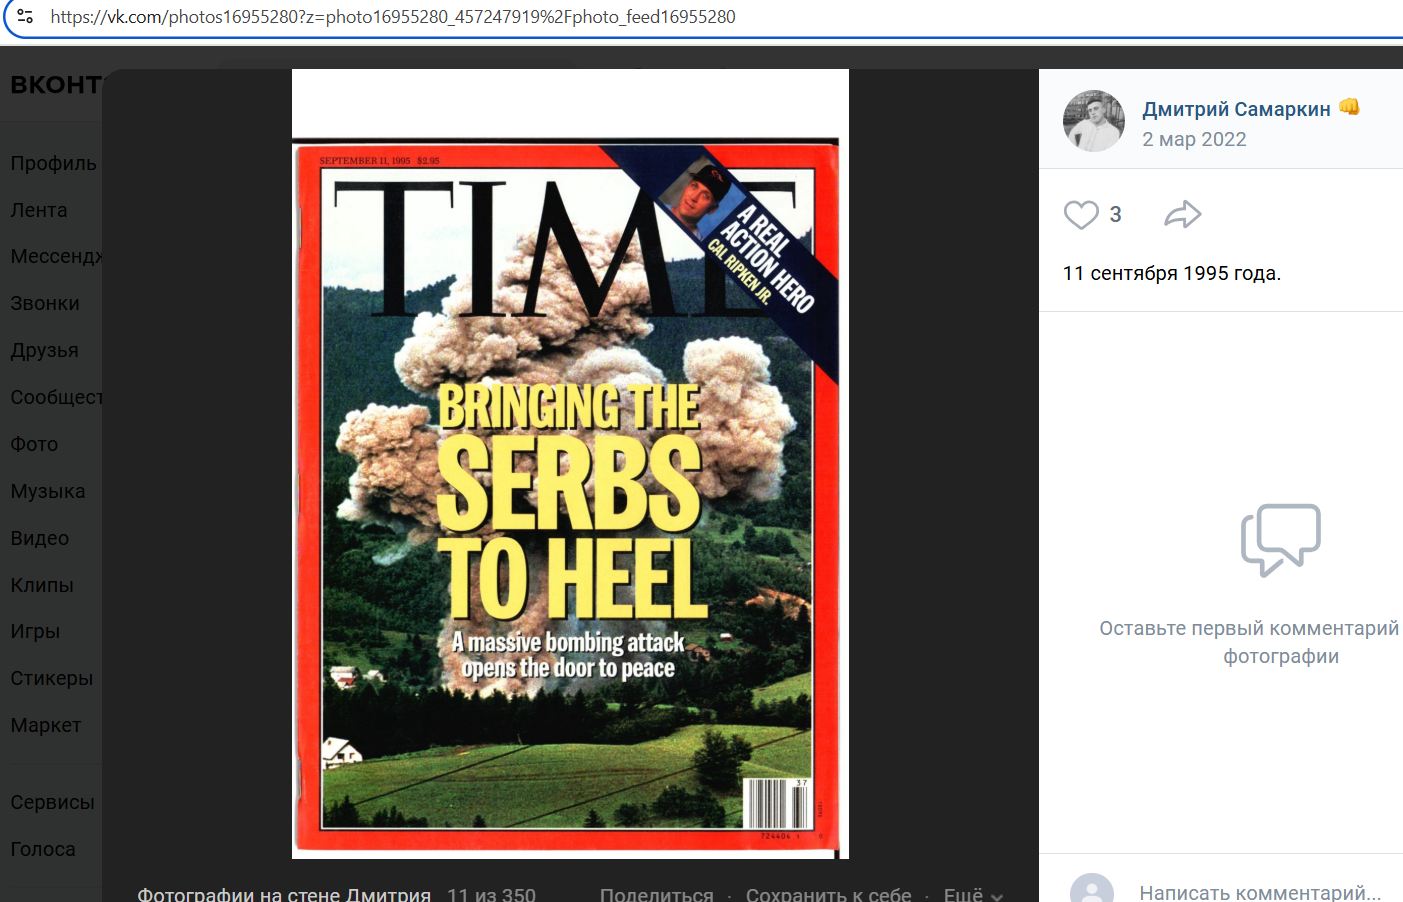Open the Видео section
This screenshot has height=902, width=1403.
(40, 538)
